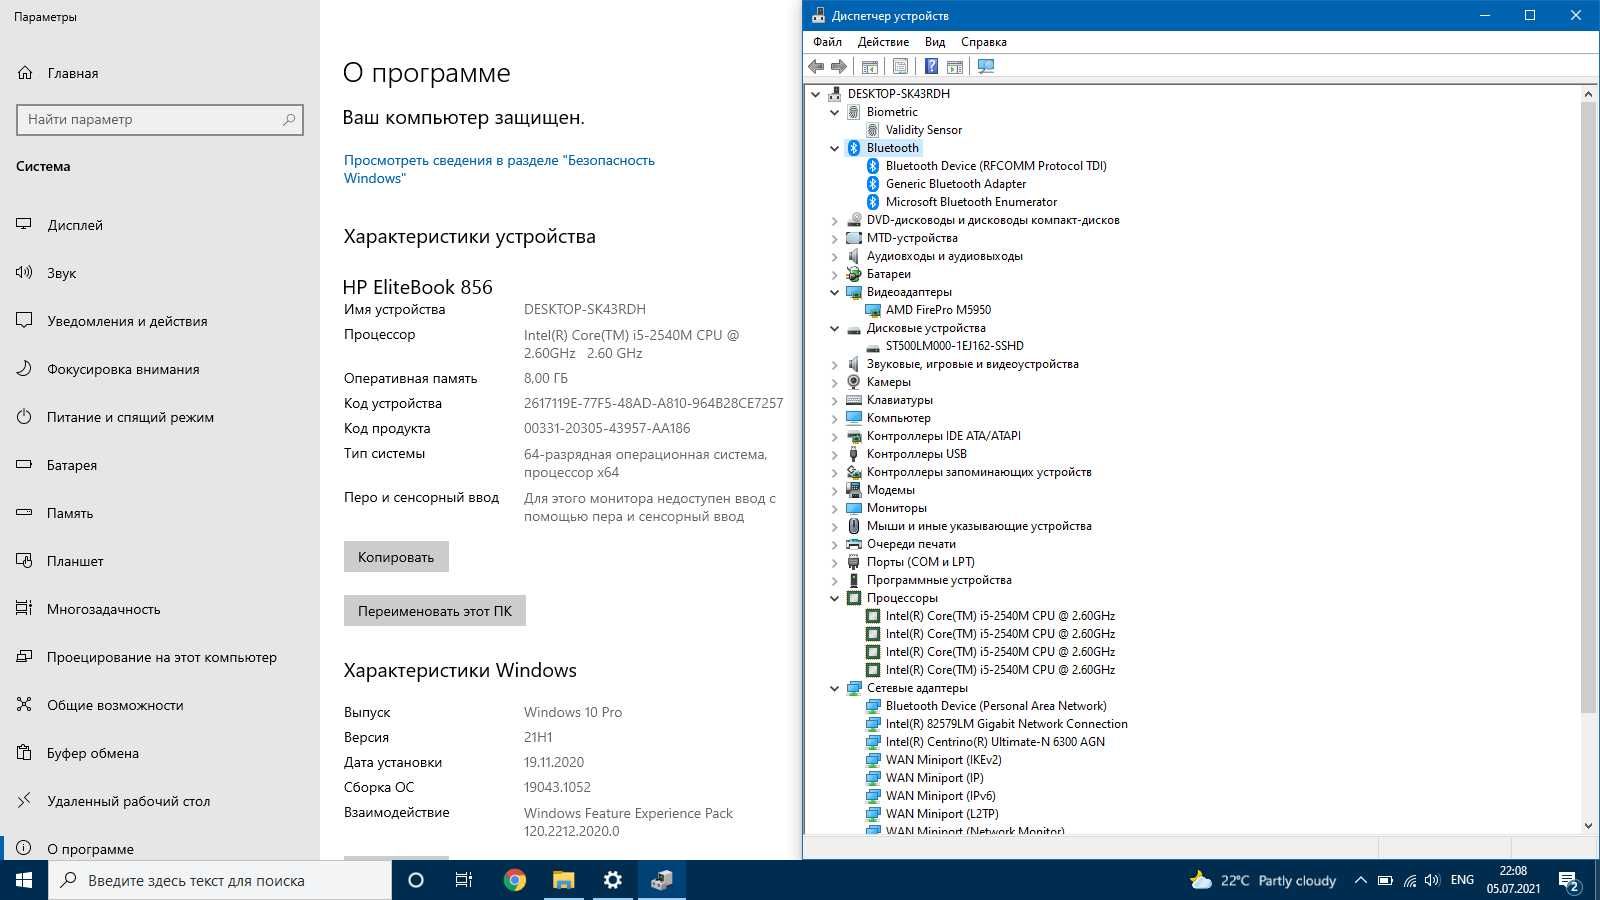
Task: Select the ST500LM000-1EJ162-SSHD disk
Action: 954,346
